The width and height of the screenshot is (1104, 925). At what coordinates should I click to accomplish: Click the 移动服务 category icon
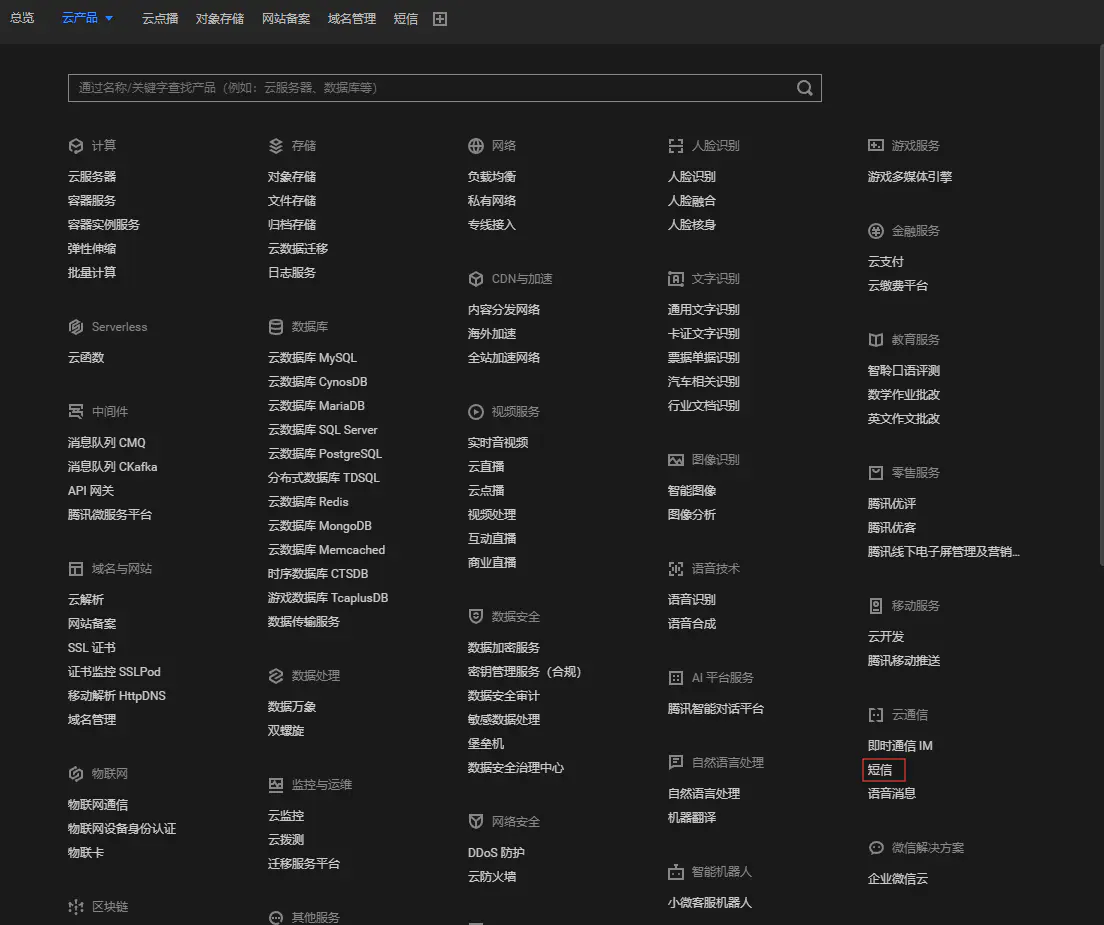pyautogui.click(x=876, y=606)
